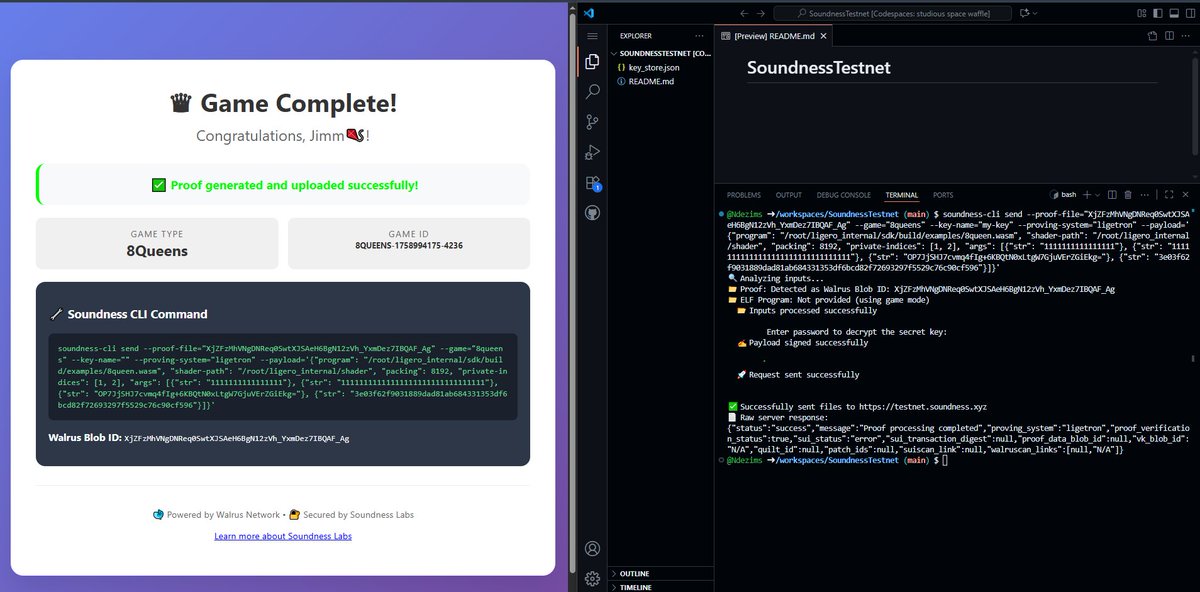Viewport: 1200px width, 592px height.
Task: Click the proof uploaded successfully banner
Action: pyautogui.click(x=283, y=185)
